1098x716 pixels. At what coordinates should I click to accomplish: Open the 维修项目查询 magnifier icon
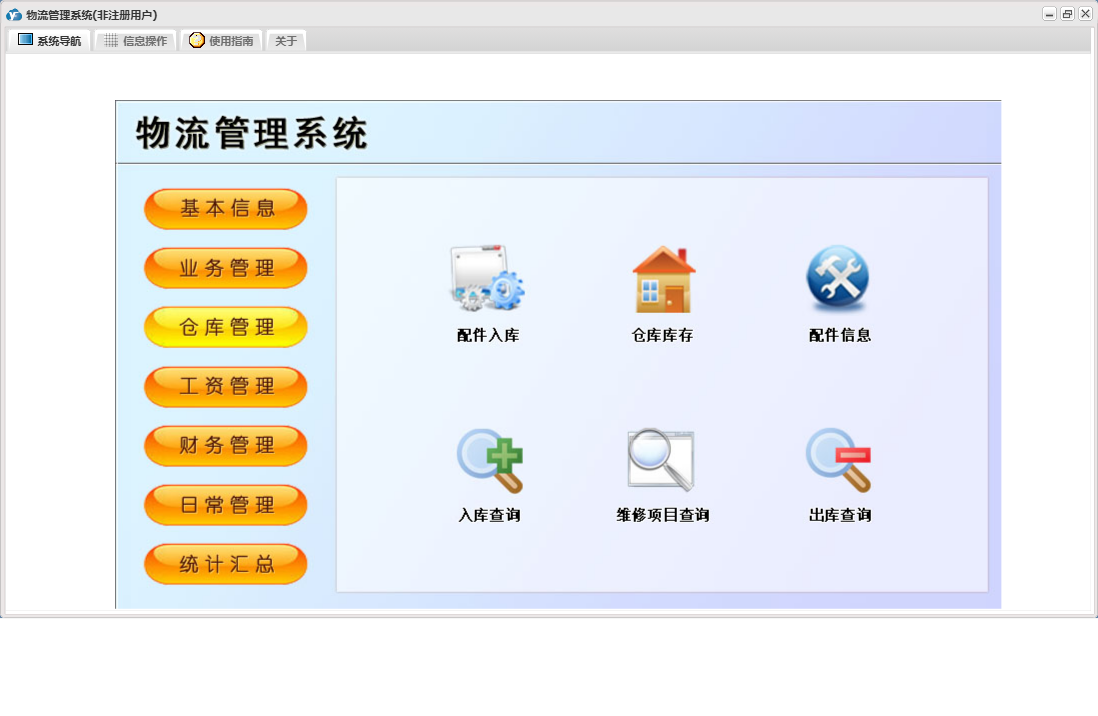661,460
